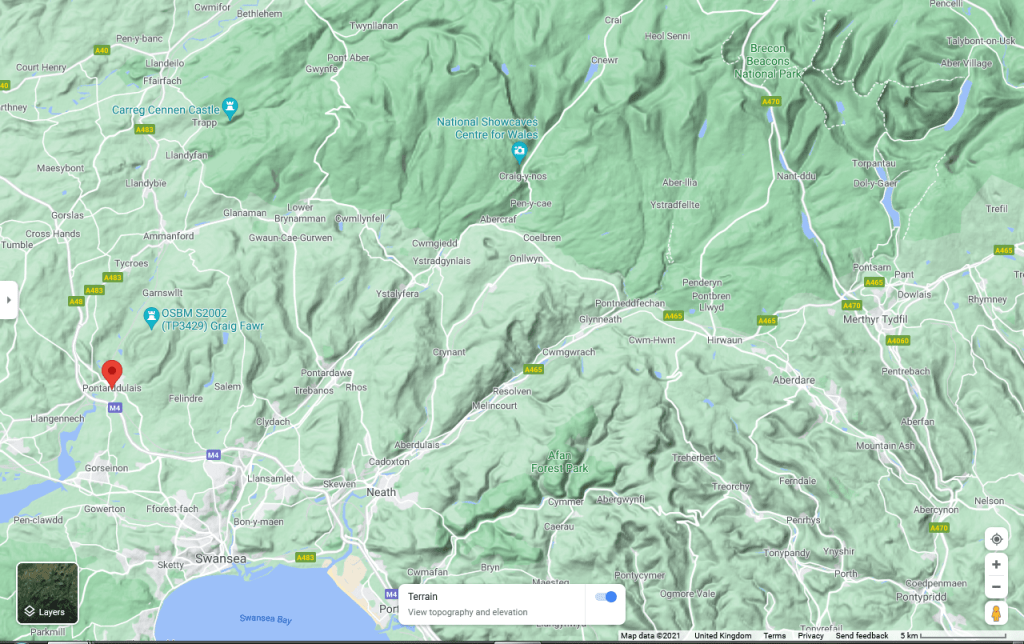The height and width of the screenshot is (644, 1024).
Task: Expand the collapsed side panel arrow
Action: [8, 299]
